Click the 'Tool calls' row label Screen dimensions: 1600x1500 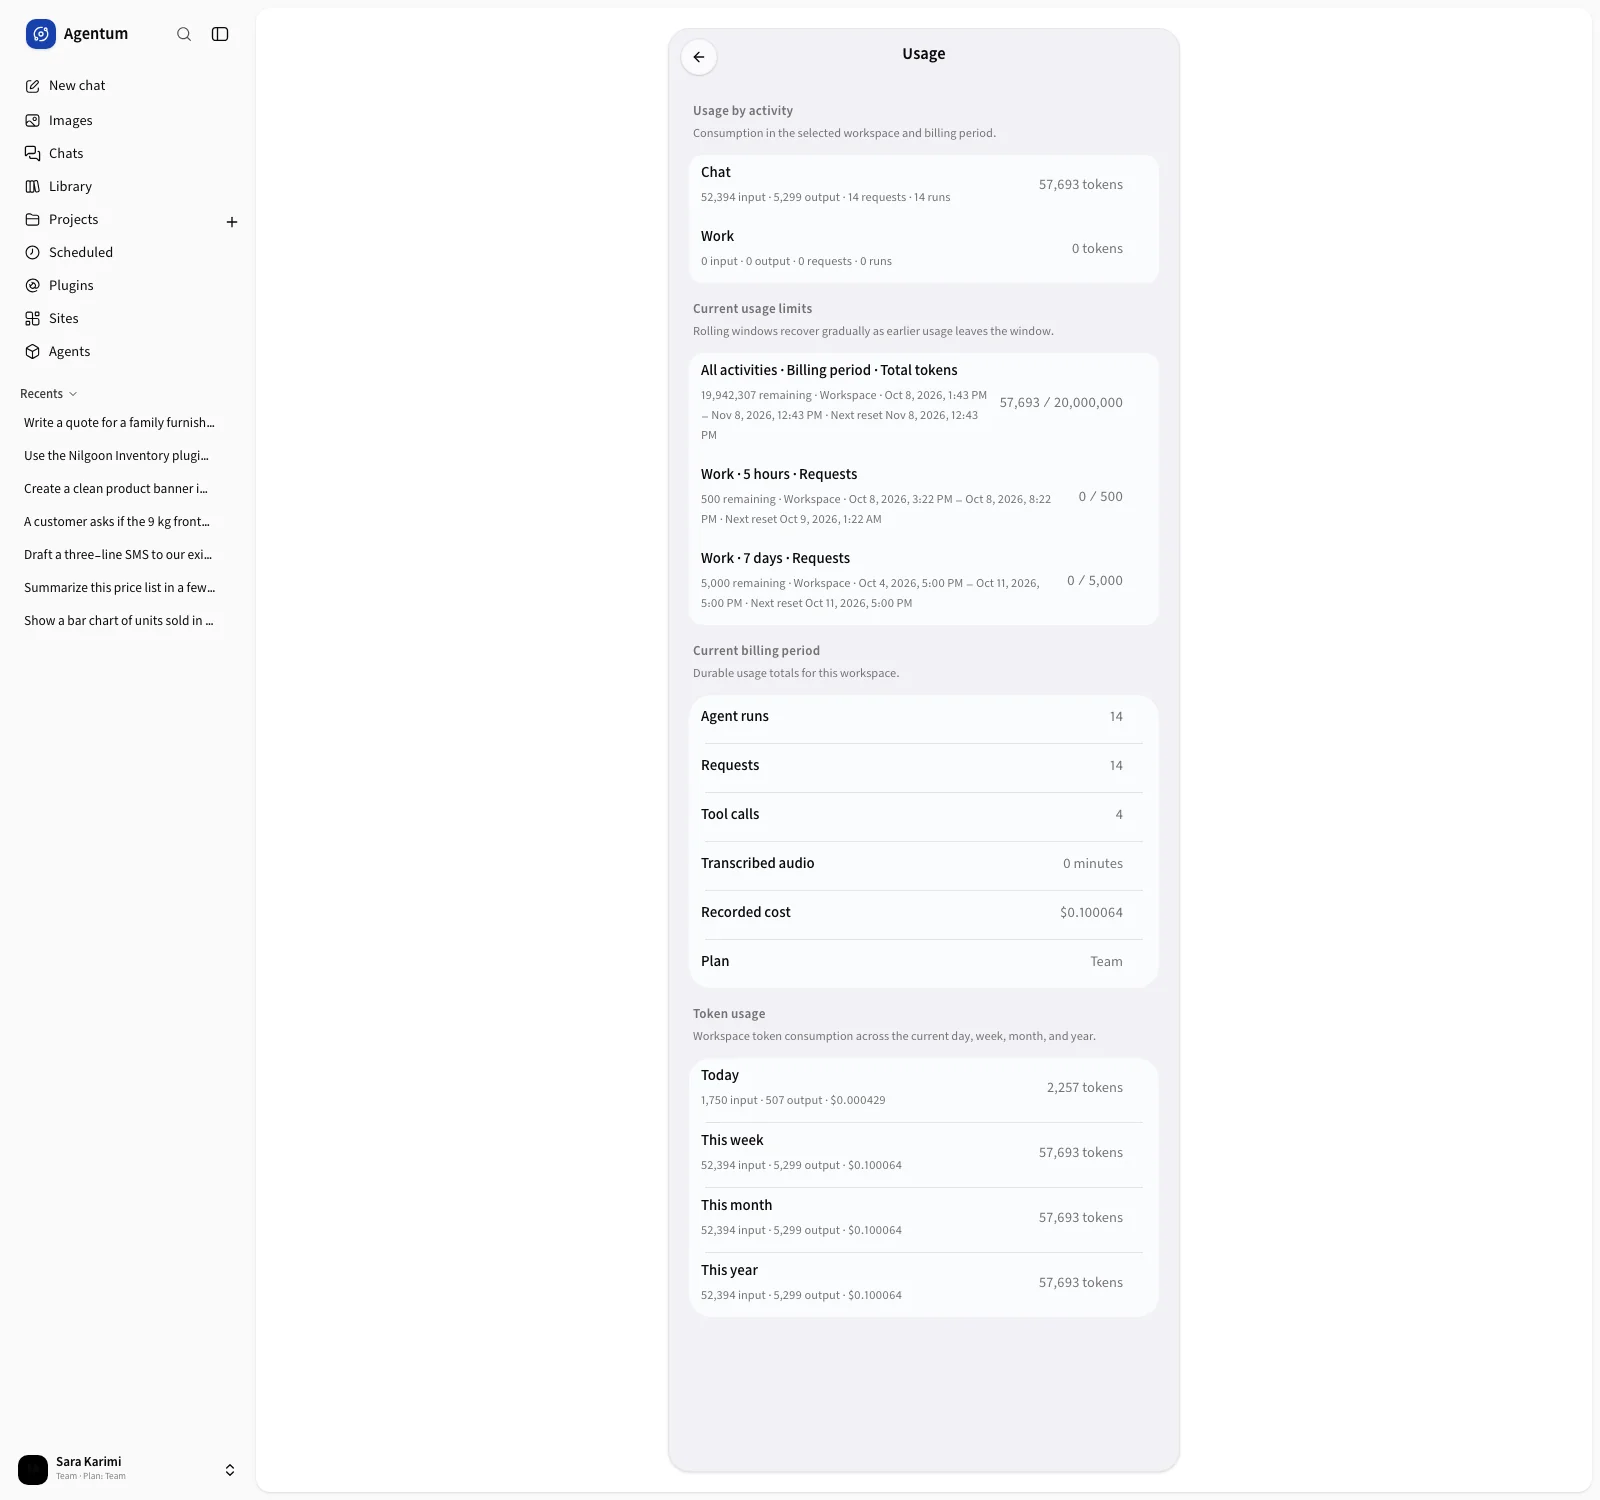[x=730, y=814]
